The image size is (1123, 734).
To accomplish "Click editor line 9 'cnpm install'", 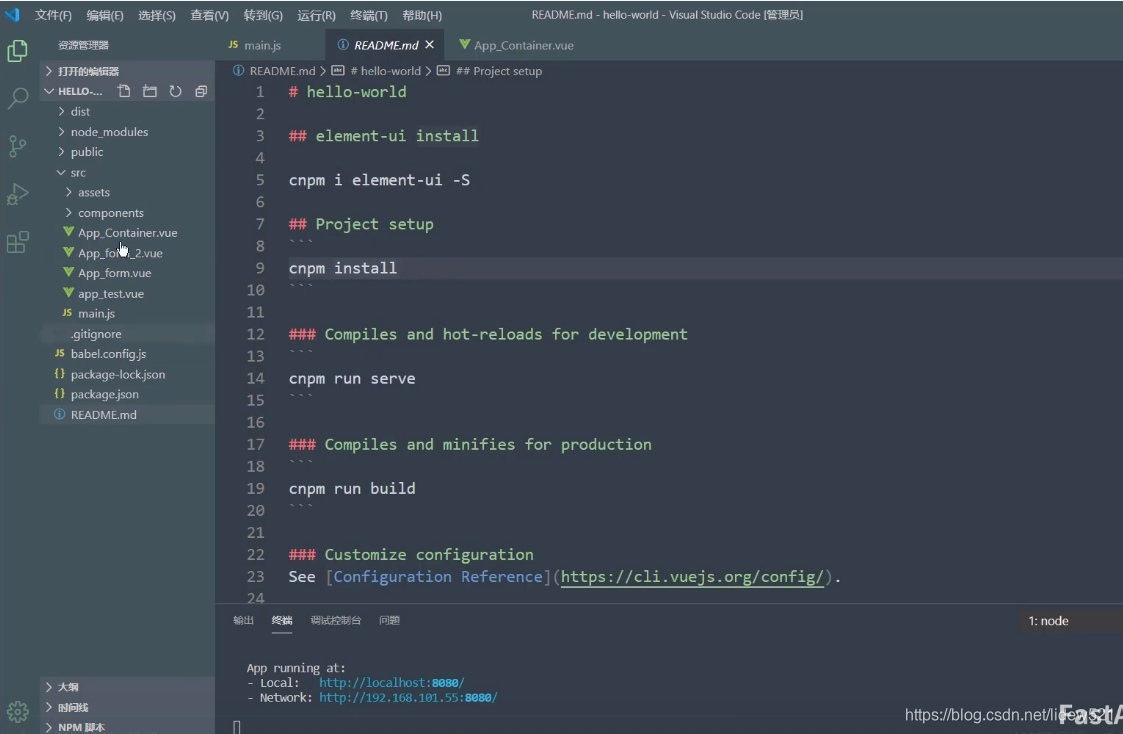I will coord(342,268).
